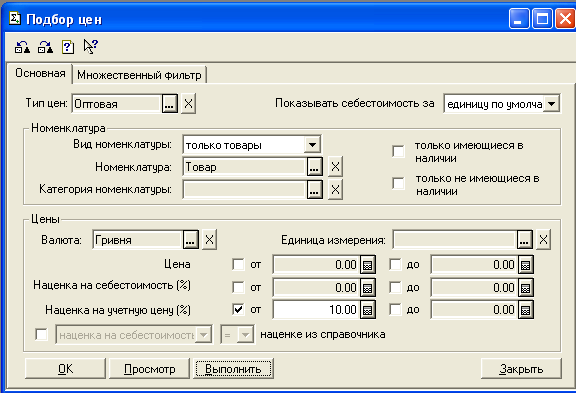The height and width of the screenshot is (393, 576).
Task: Minimize the Подбор цен window
Action: point(519,18)
